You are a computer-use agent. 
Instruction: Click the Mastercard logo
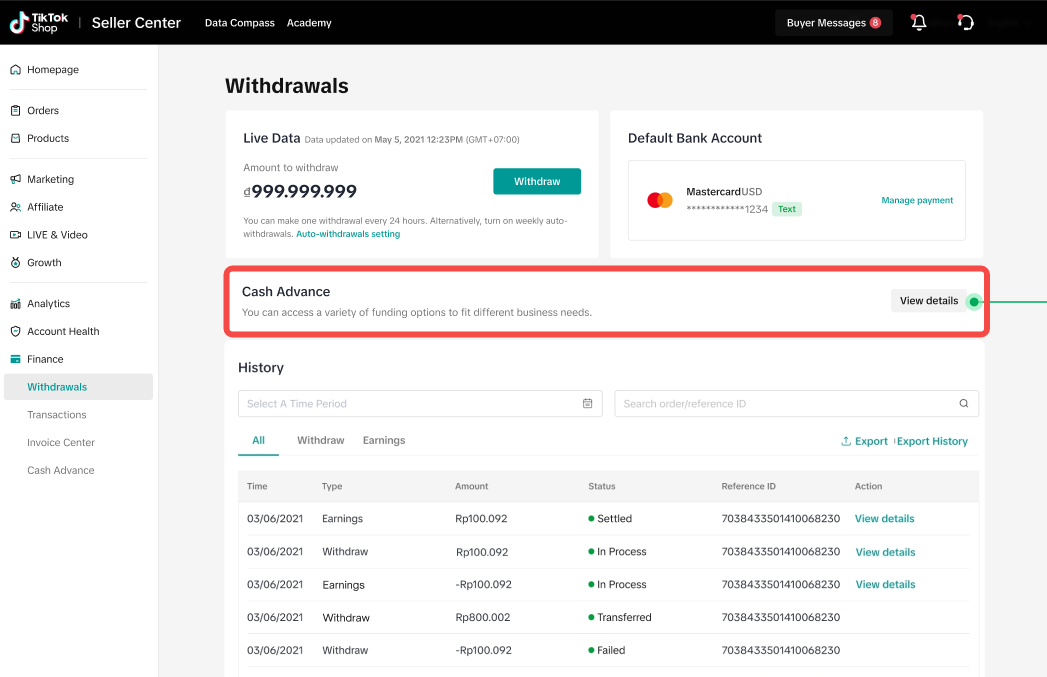pyautogui.click(x=660, y=200)
